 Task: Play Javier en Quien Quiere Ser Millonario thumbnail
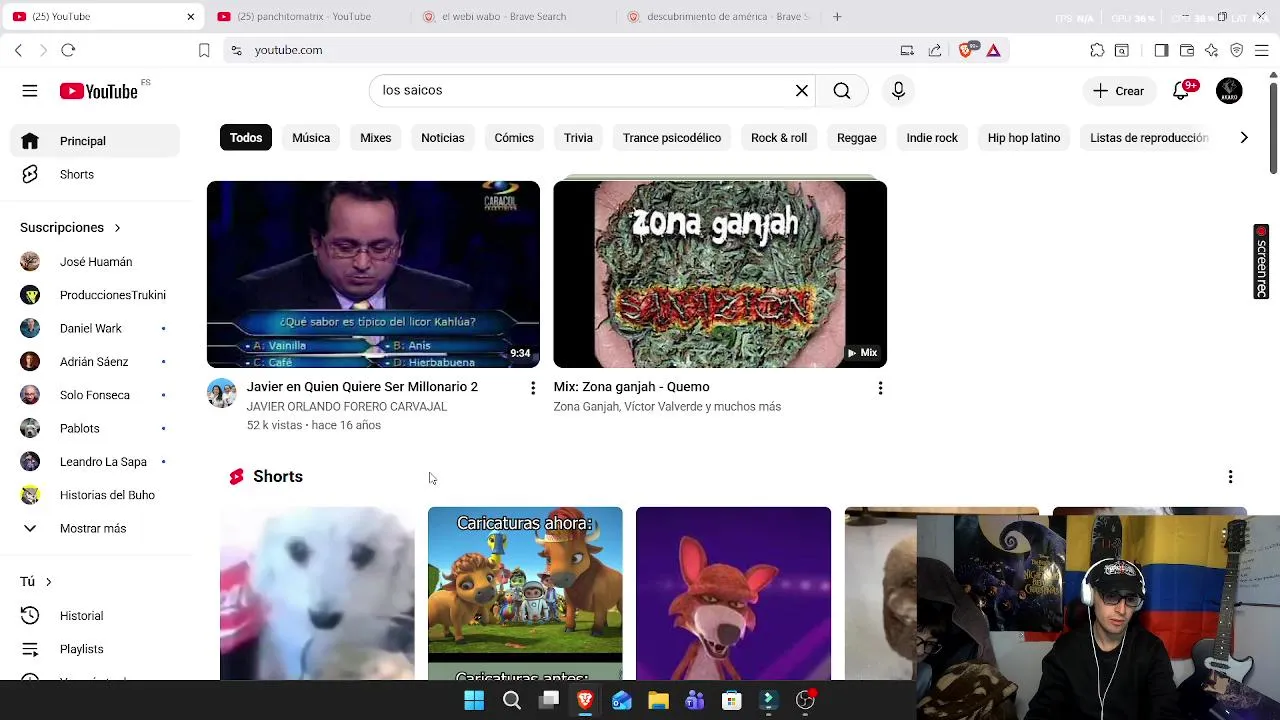(x=373, y=274)
